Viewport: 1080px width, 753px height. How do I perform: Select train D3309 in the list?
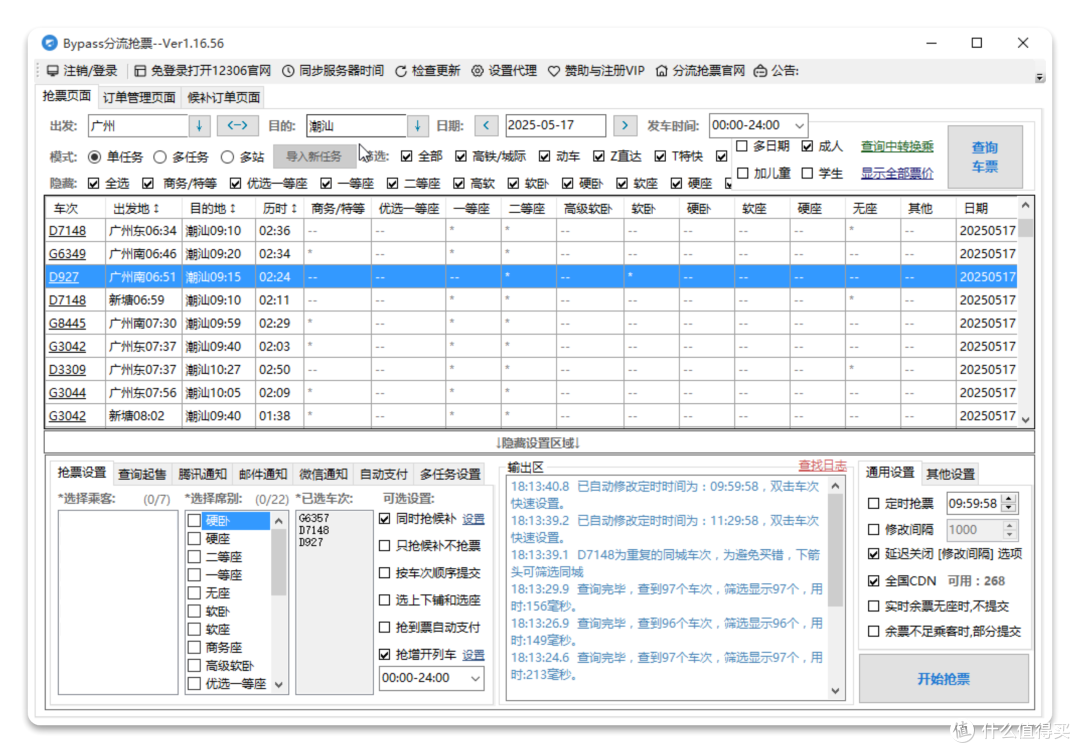tap(67, 369)
